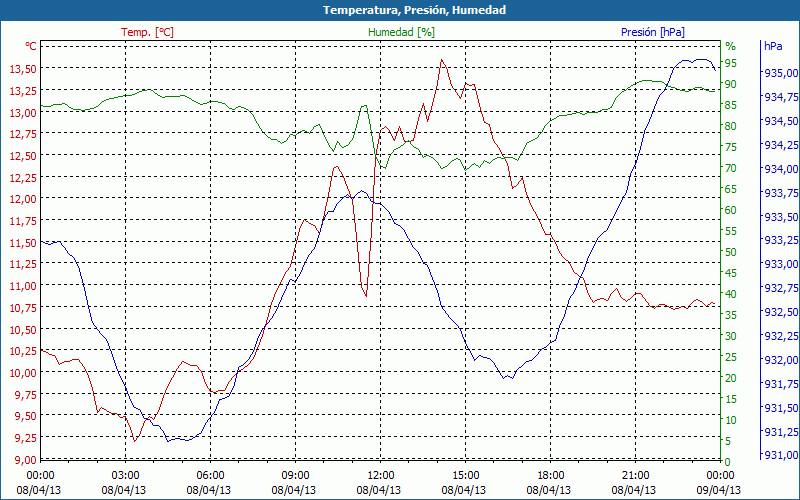Select the red 'Temp. [°C]' legend label
800x500 pixels.
tap(147, 32)
